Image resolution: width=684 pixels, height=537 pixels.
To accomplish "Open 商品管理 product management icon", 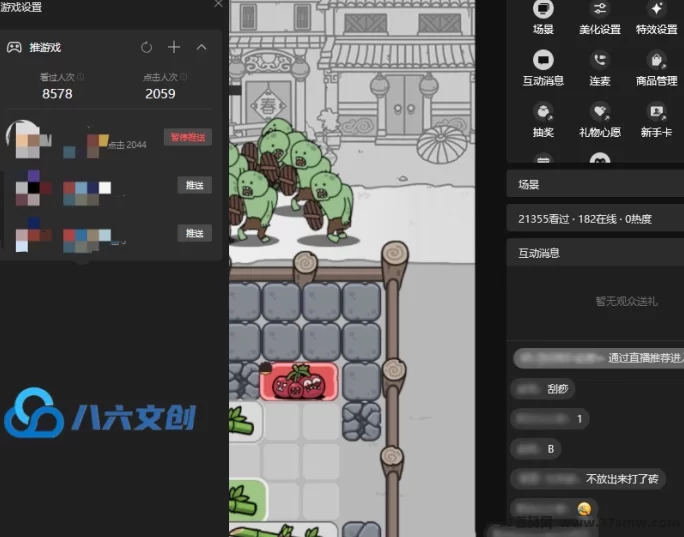I will pyautogui.click(x=657, y=61).
